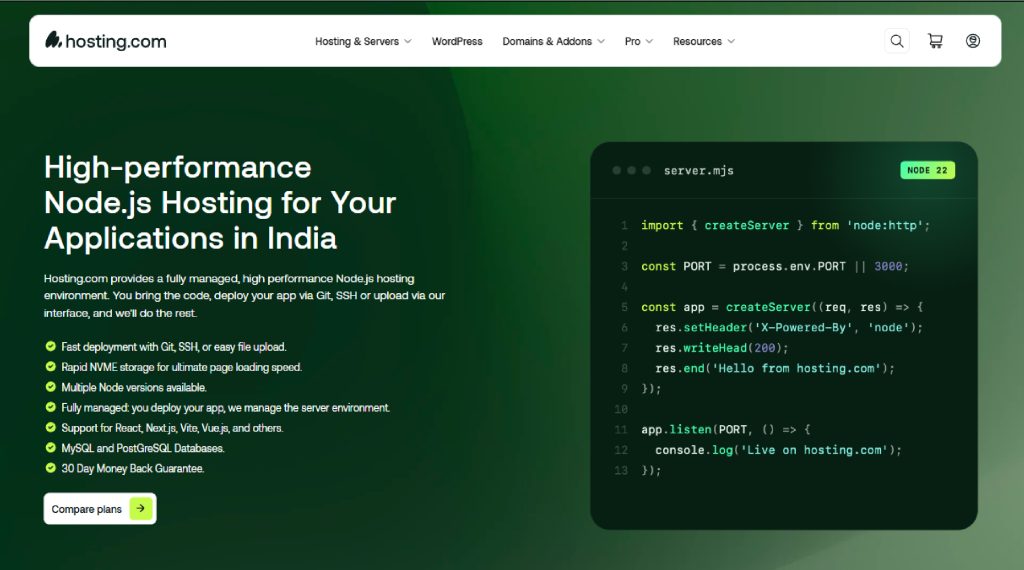Click checkmark icon beside Fast deployment line
The width and height of the screenshot is (1024, 570).
click(x=50, y=347)
